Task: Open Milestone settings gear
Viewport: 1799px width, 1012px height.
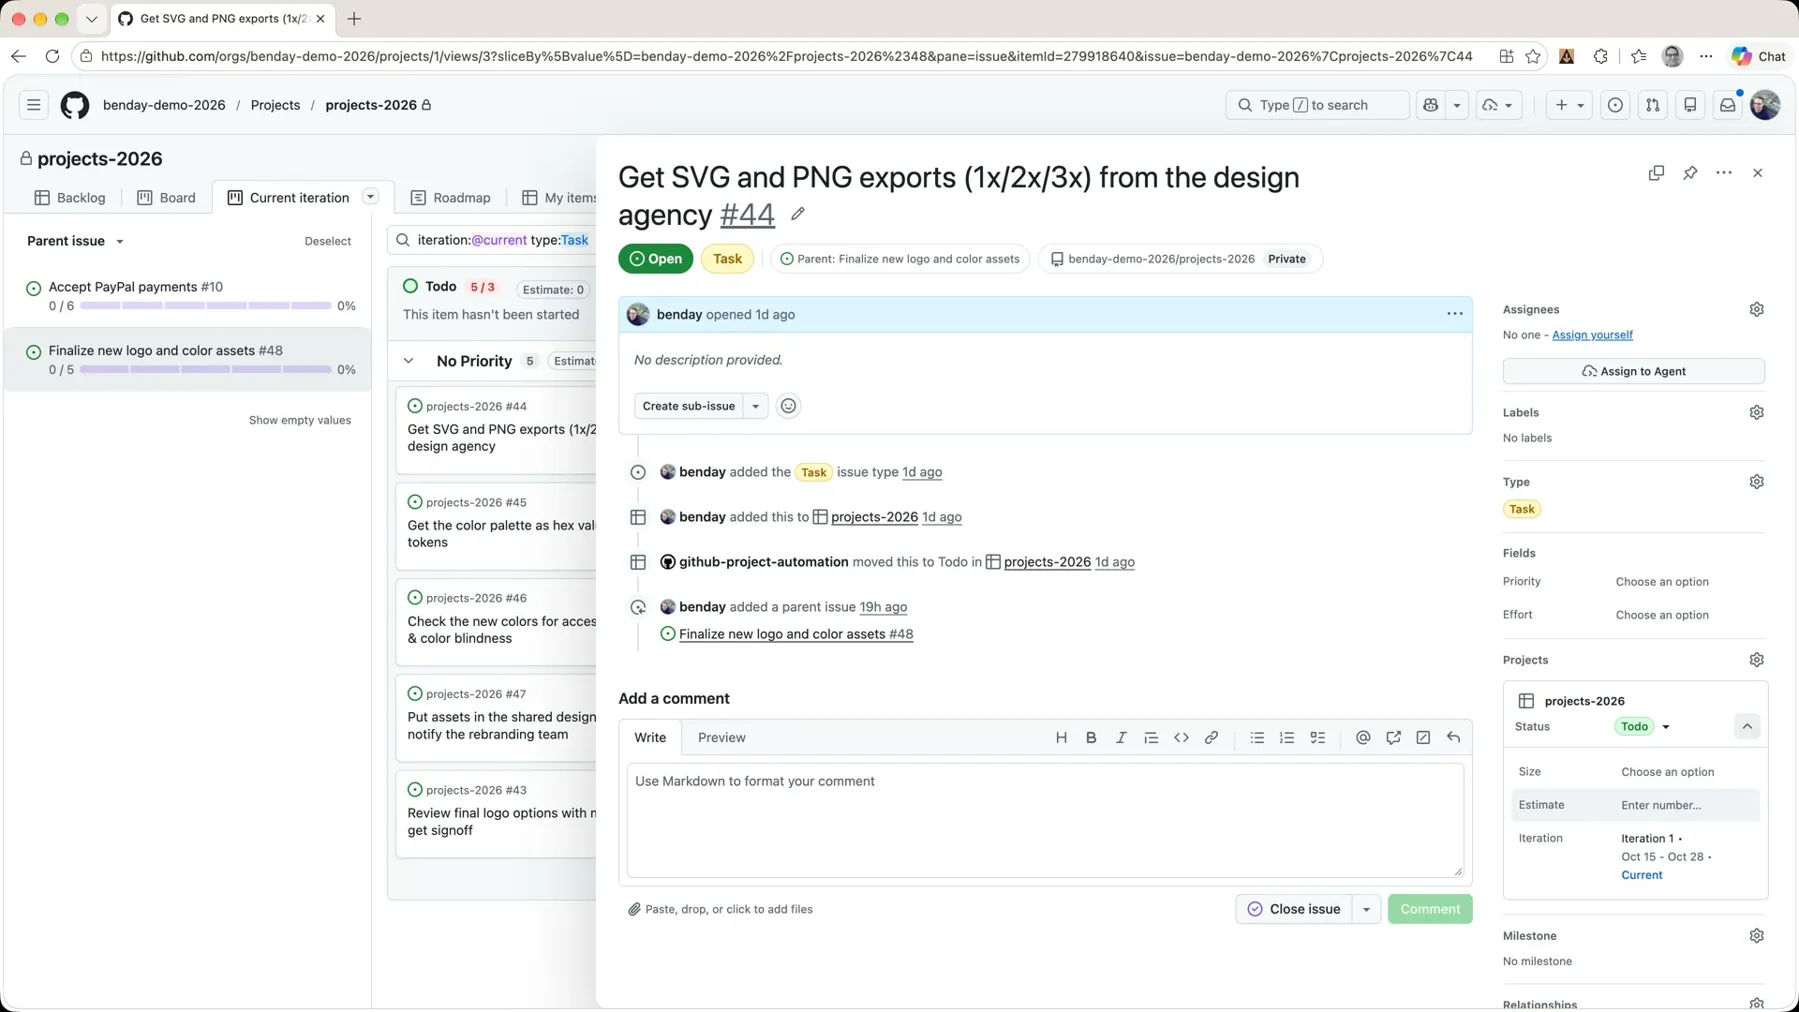Action: coord(1757,936)
